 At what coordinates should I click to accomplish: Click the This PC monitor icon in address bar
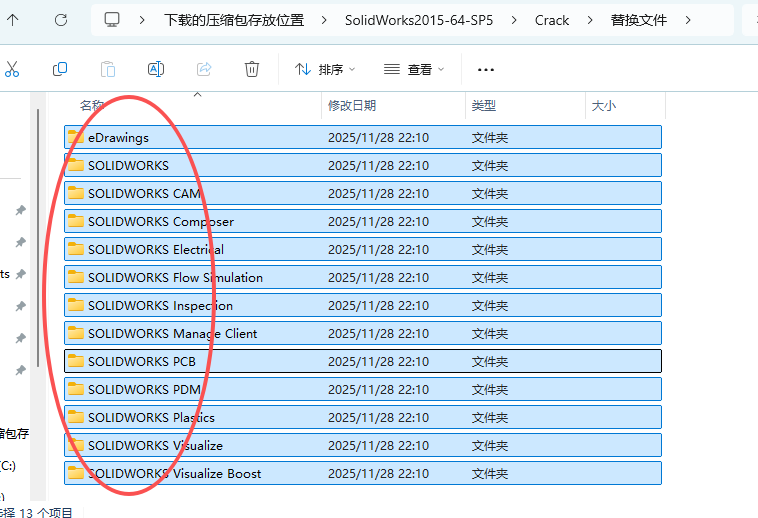112,20
